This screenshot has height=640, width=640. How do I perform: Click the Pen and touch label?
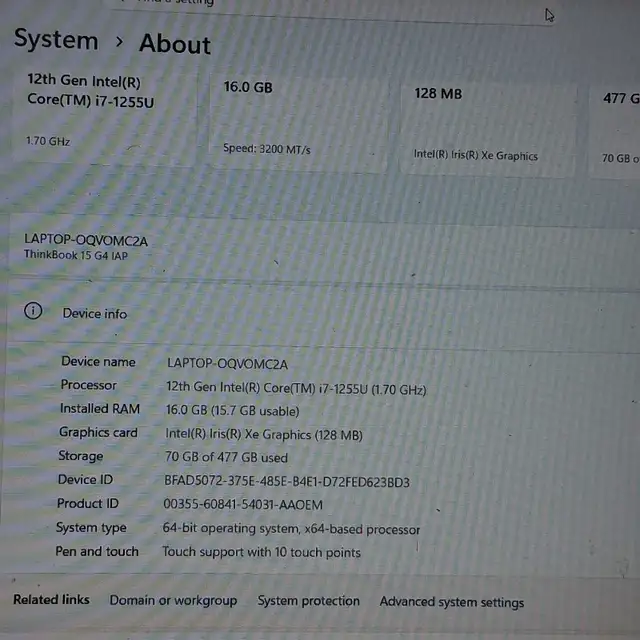(x=97, y=551)
